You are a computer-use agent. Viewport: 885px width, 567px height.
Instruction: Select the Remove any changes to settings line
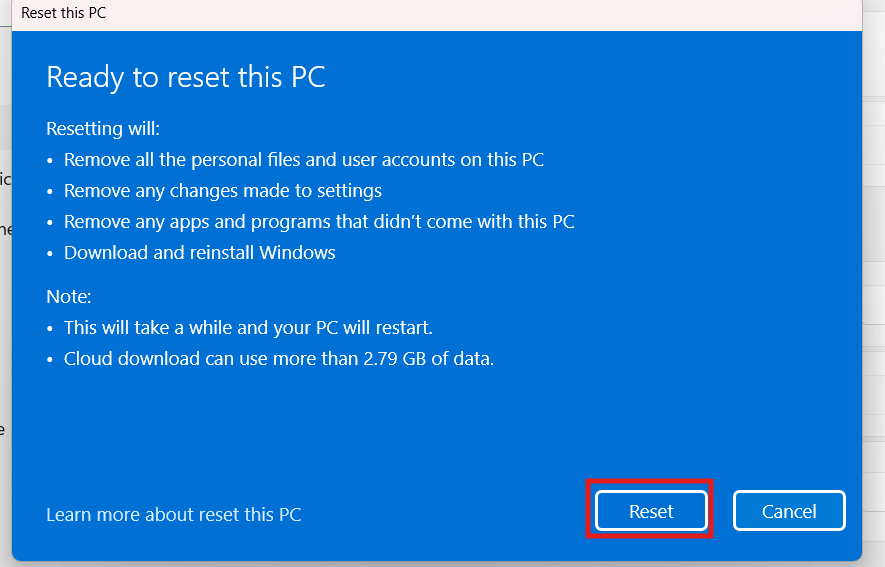point(223,191)
